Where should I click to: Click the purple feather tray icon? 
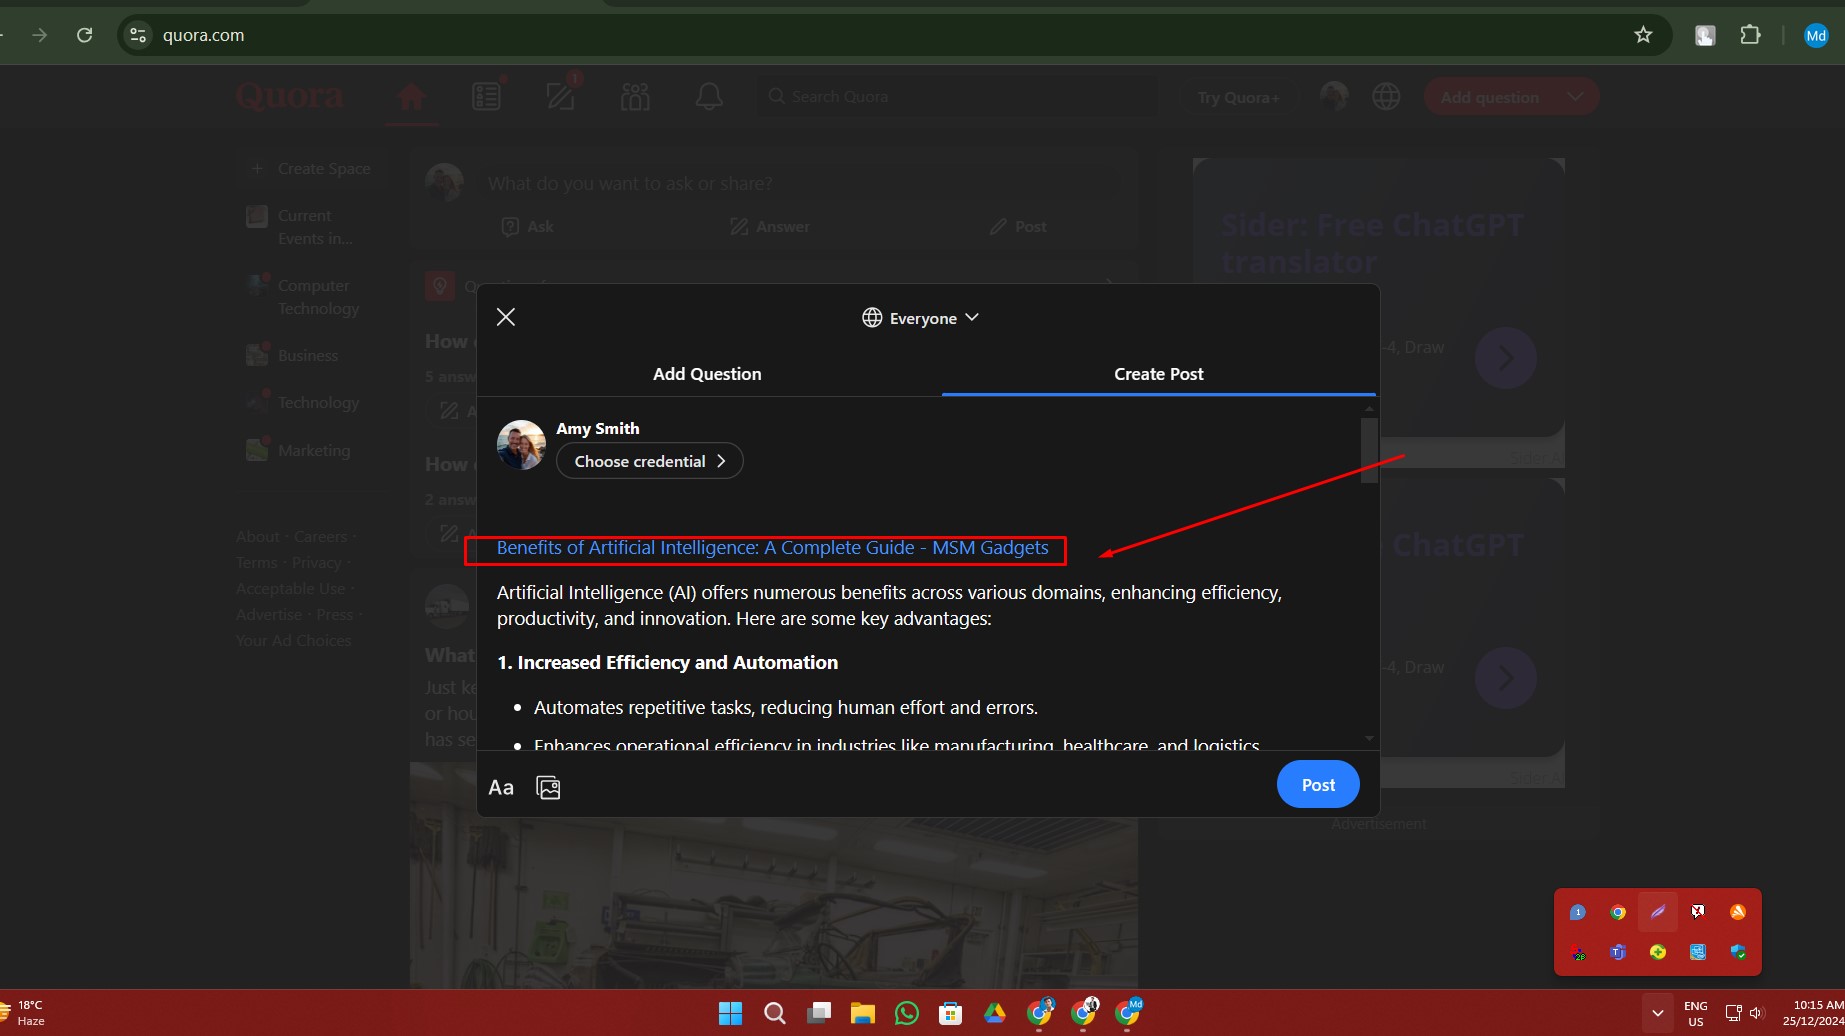[x=1658, y=912]
